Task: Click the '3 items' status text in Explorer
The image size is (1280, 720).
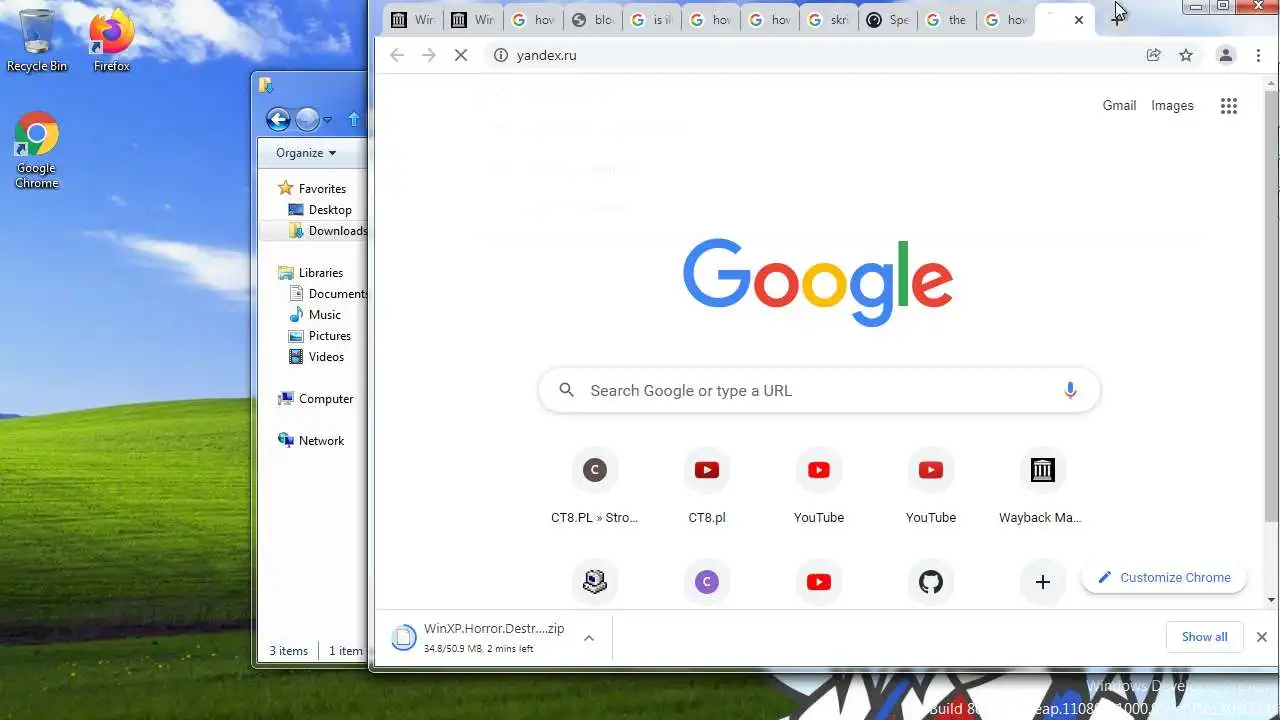Action: click(x=289, y=651)
